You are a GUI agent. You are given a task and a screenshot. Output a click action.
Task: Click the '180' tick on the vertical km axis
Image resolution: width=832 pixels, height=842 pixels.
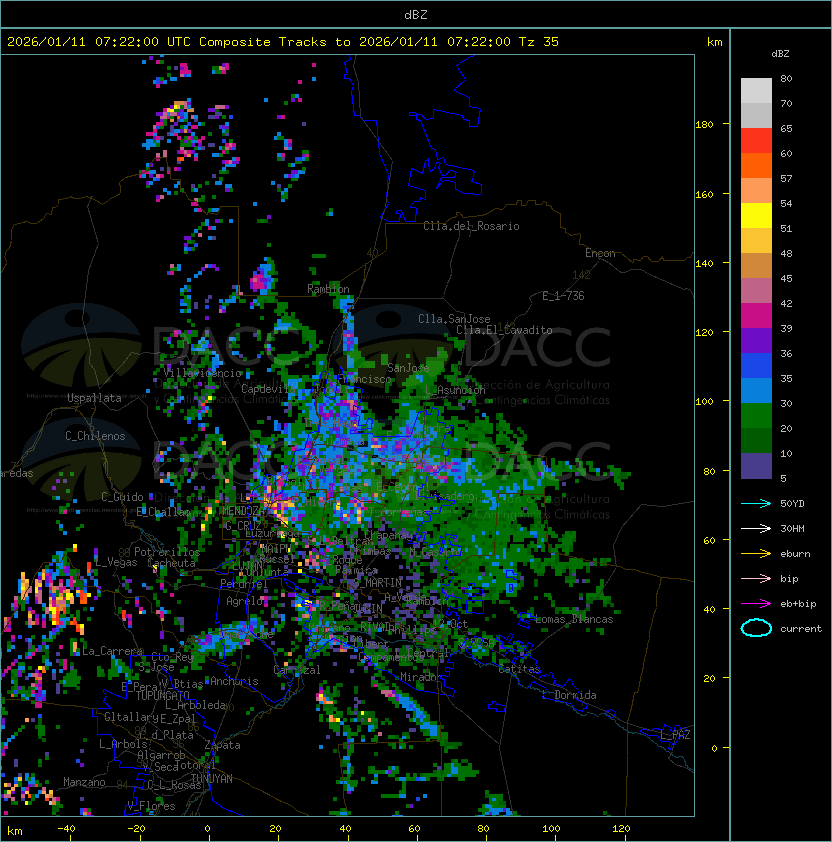704,125
